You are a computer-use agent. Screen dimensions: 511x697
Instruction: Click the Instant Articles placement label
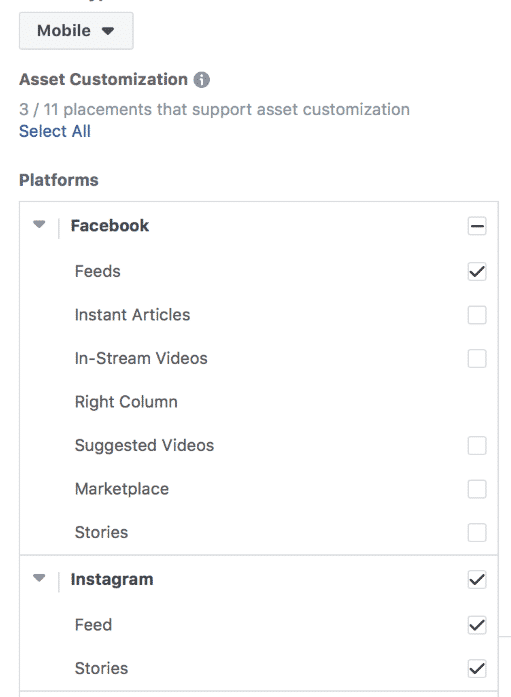coord(132,315)
